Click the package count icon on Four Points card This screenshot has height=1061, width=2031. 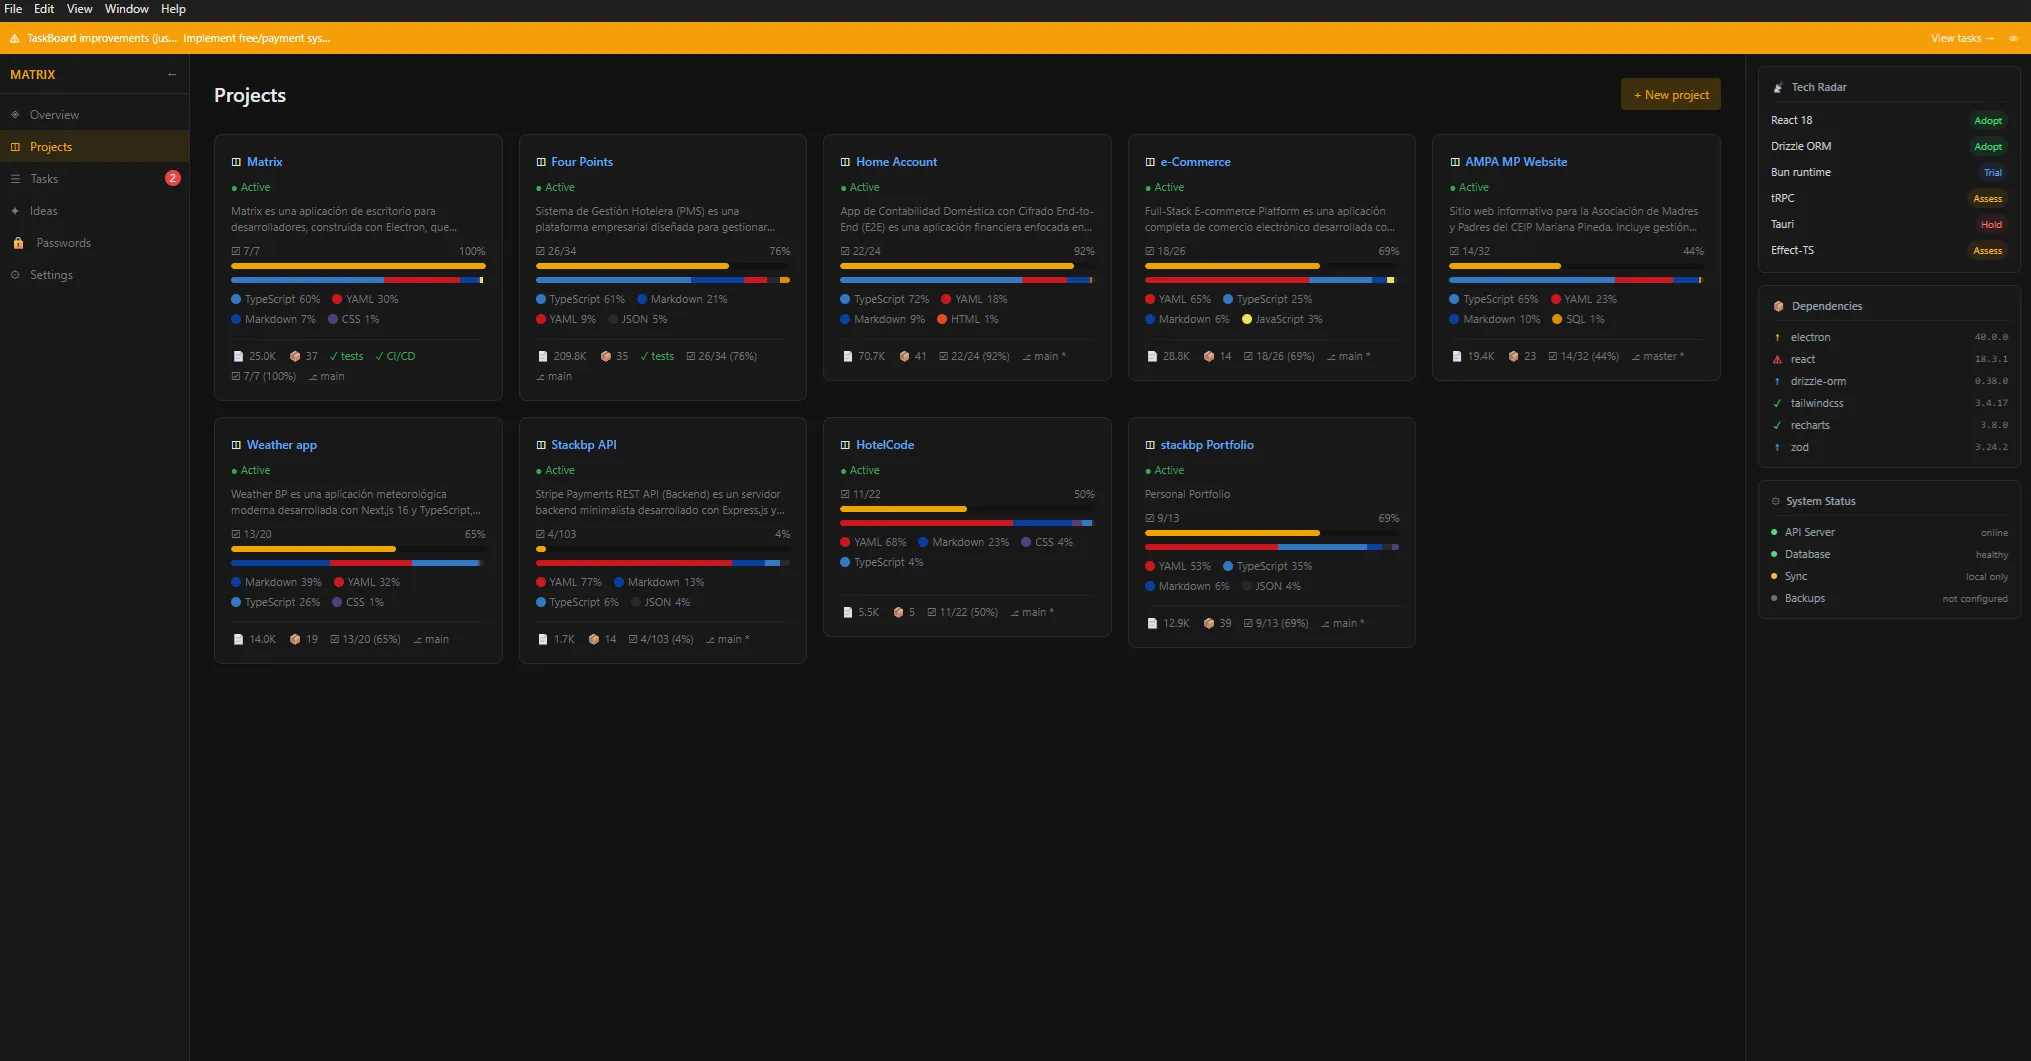[x=605, y=357]
